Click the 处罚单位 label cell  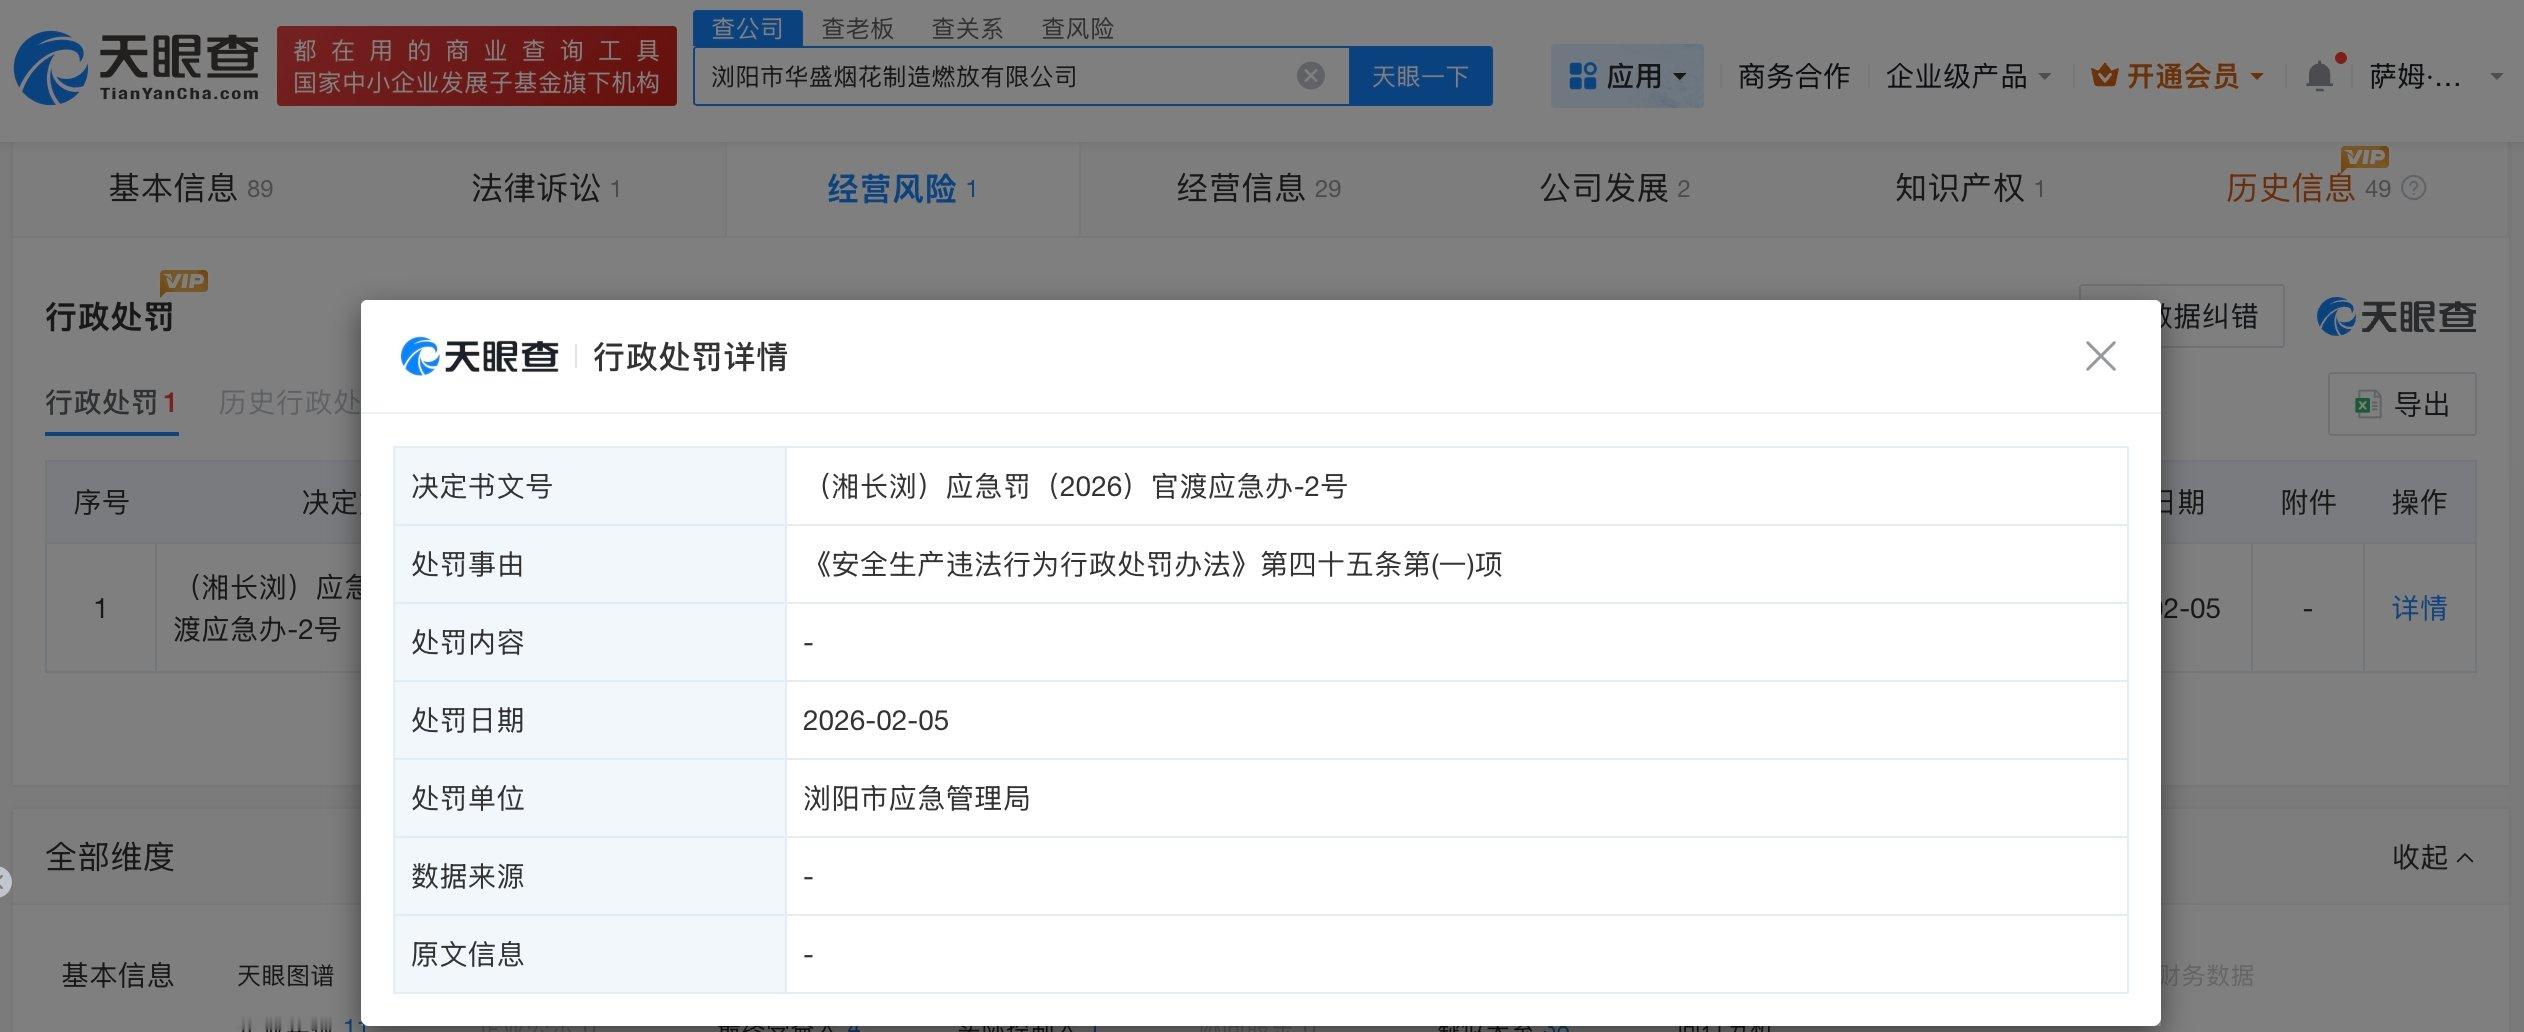[590, 799]
